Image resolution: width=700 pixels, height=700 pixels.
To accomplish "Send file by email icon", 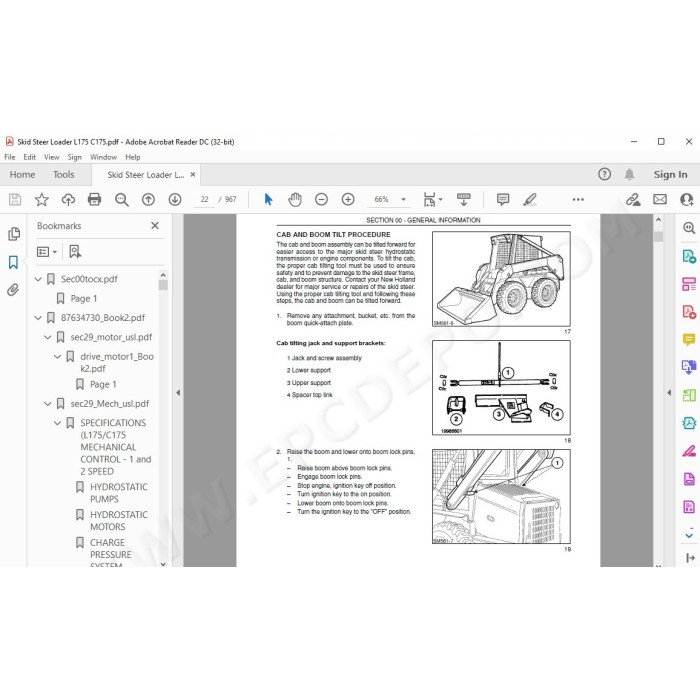I will pos(660,199).
